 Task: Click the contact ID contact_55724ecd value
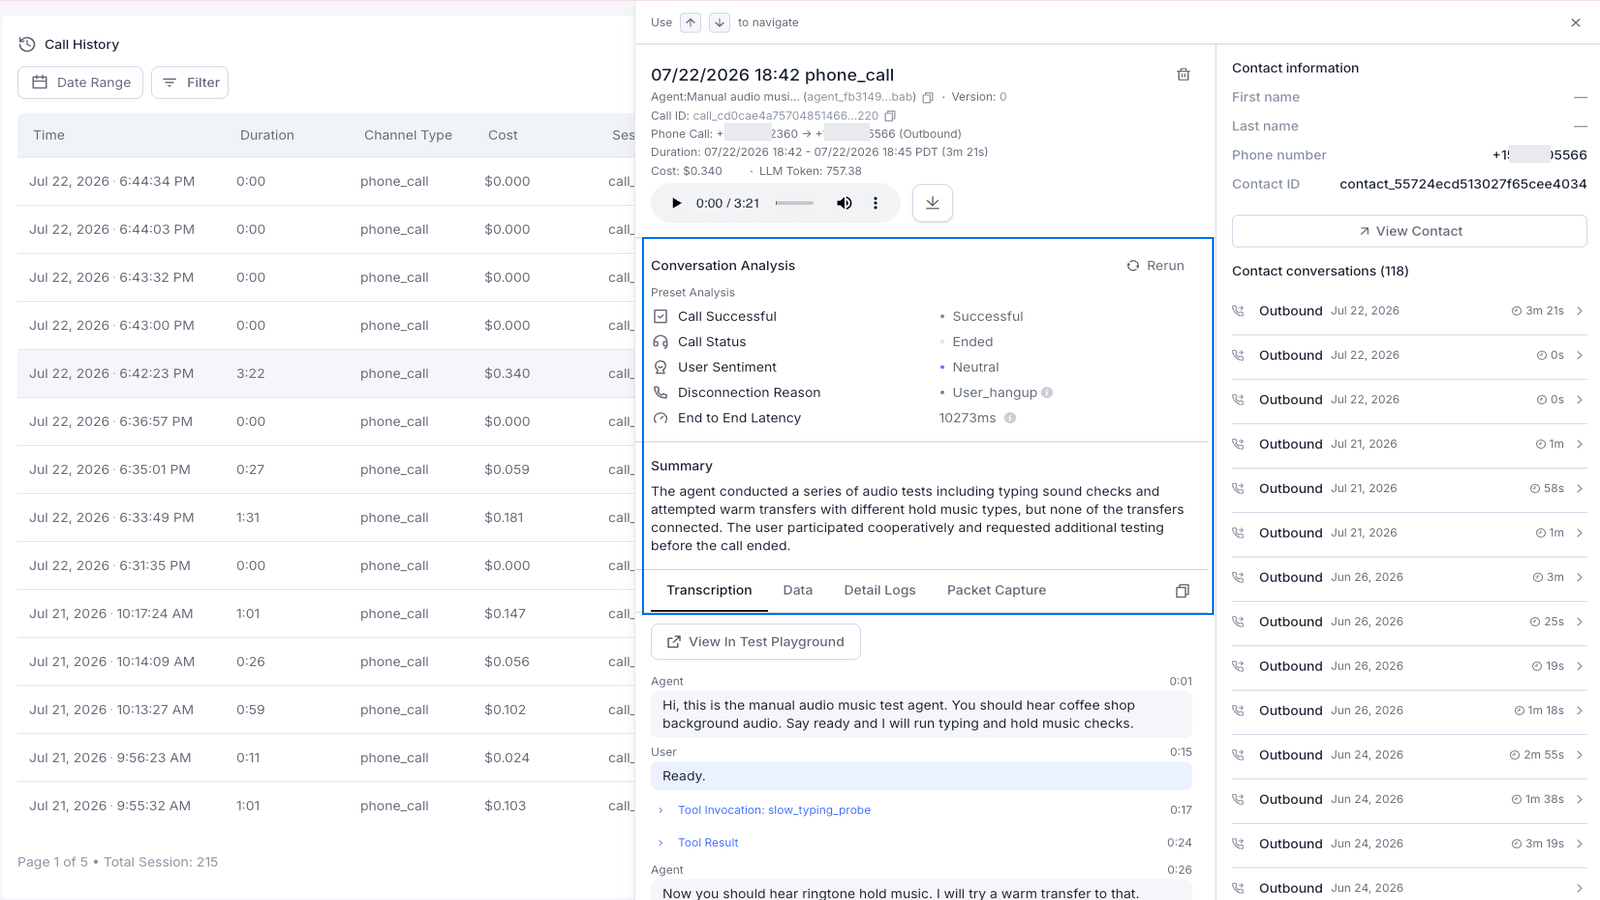(x=1463, y=184)
